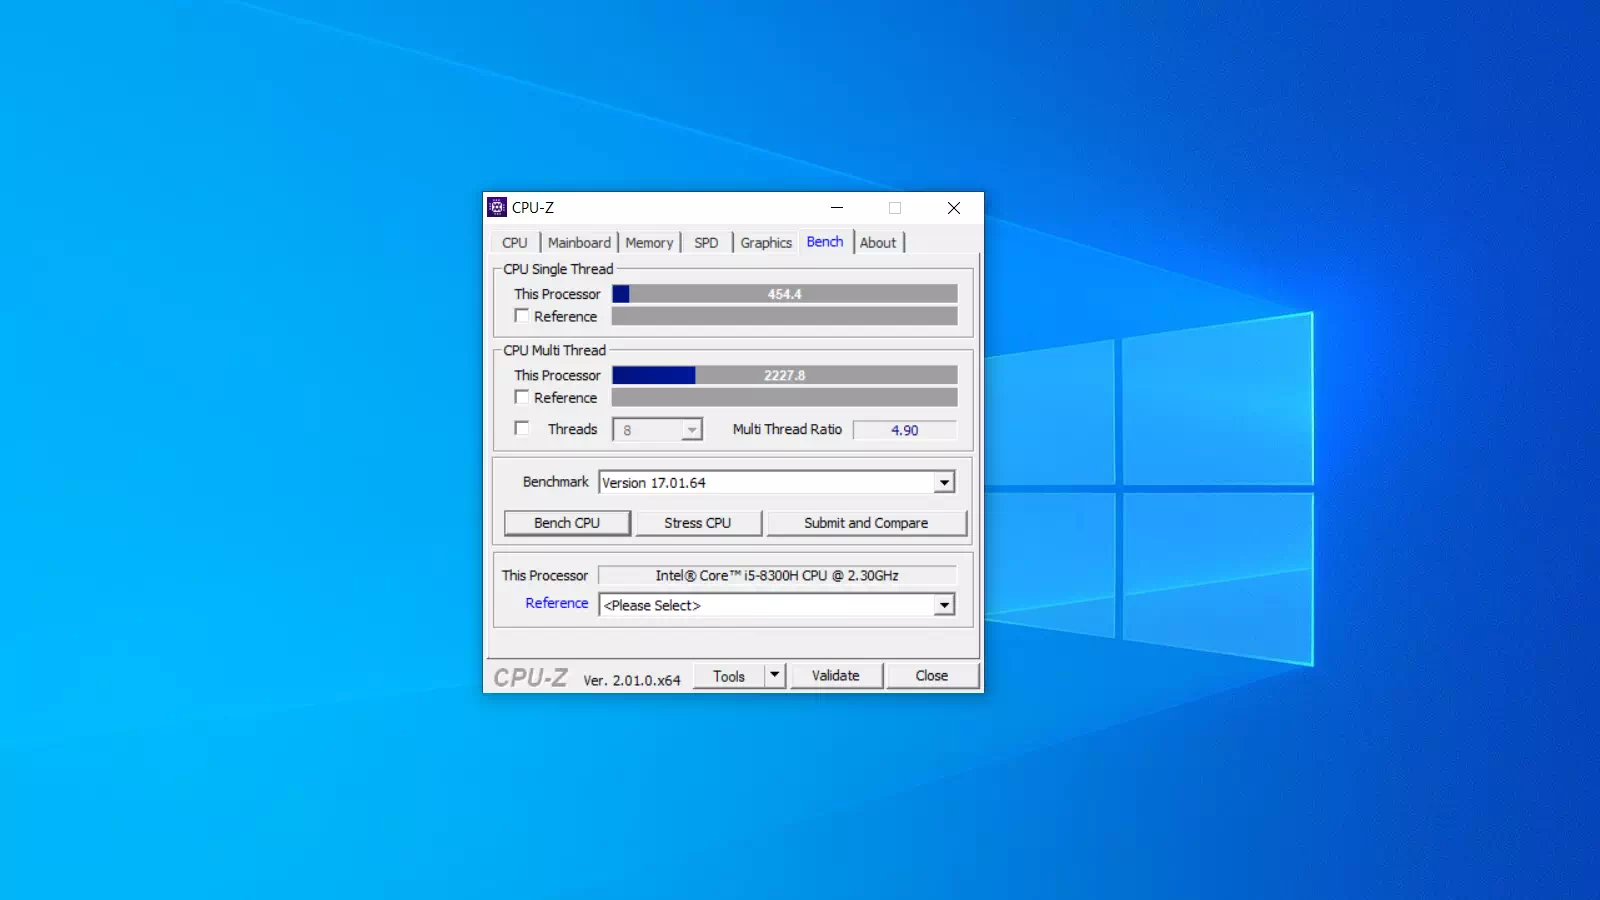Viewport: 1600px width, 900px height.
Task: Enable the Multi Thread Reference checkbox
Action: (x=522, y=397)
